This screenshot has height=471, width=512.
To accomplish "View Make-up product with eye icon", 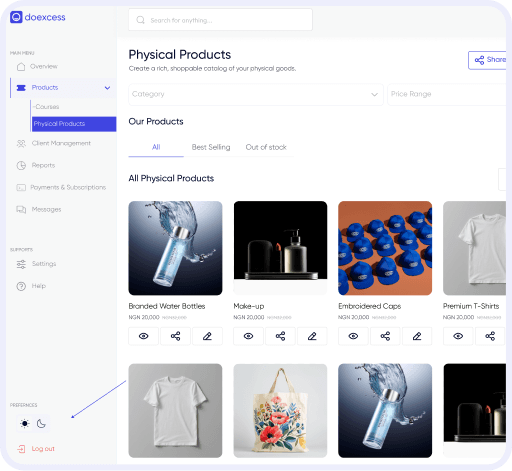I will point(248,336).
